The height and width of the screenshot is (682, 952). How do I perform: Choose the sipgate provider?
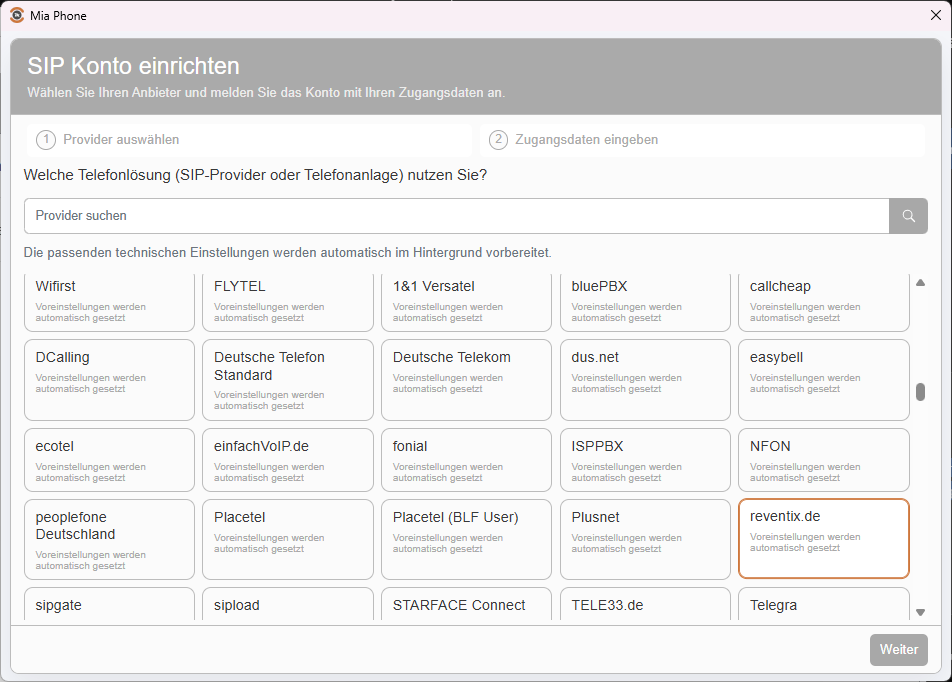pyautogui.click(x=109, y=604)
